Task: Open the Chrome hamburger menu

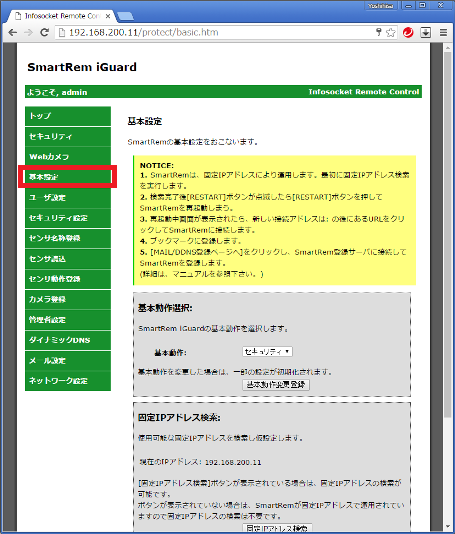Action: coord(443,32)
